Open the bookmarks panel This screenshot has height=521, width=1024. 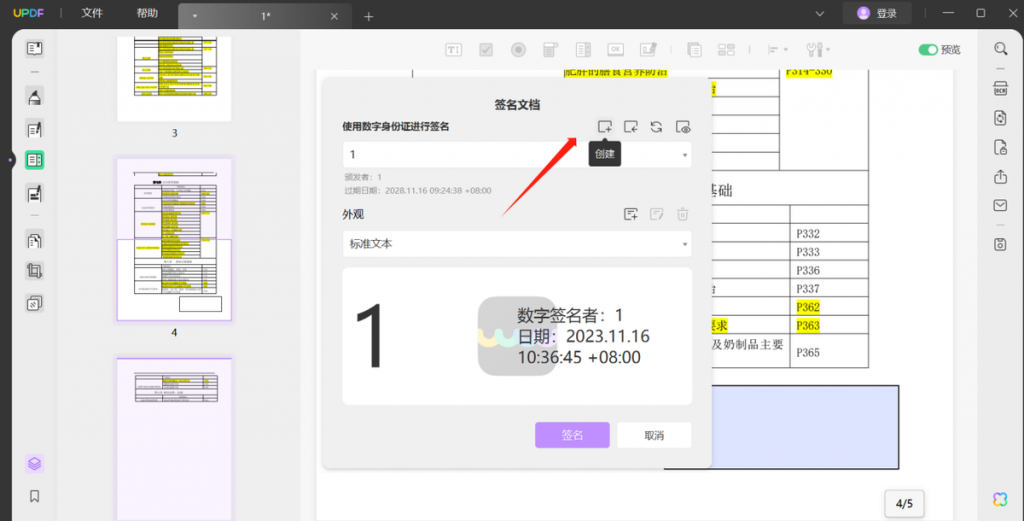click(x=35, y=496)
